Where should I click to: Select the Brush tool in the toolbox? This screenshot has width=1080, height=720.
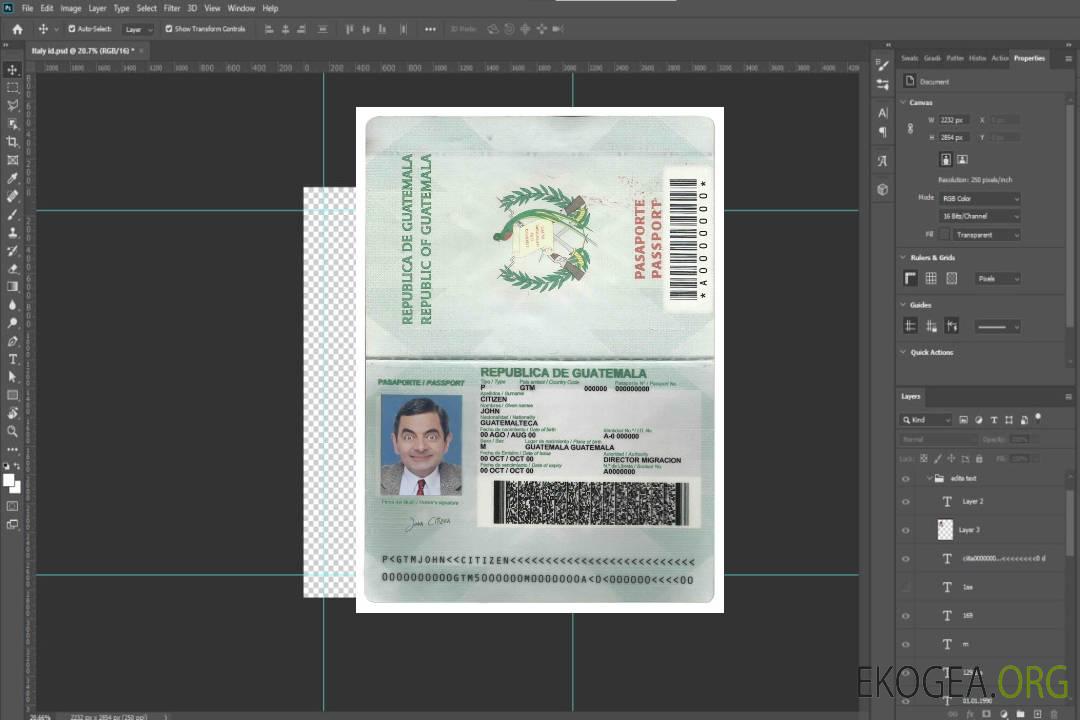click(12, 215)
